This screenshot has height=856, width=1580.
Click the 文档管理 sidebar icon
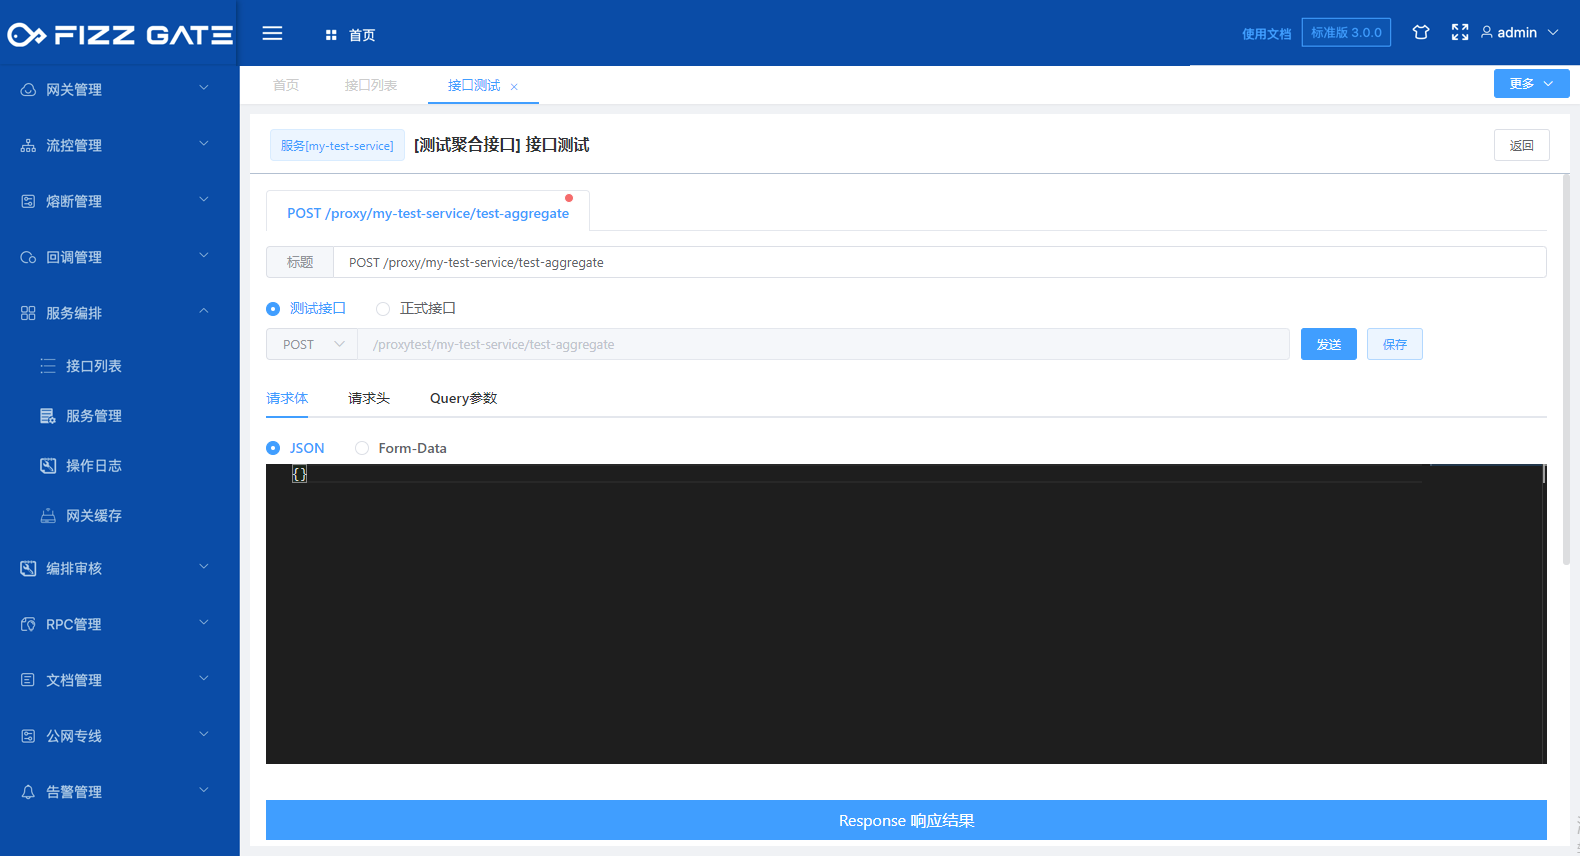click(28, 680)
